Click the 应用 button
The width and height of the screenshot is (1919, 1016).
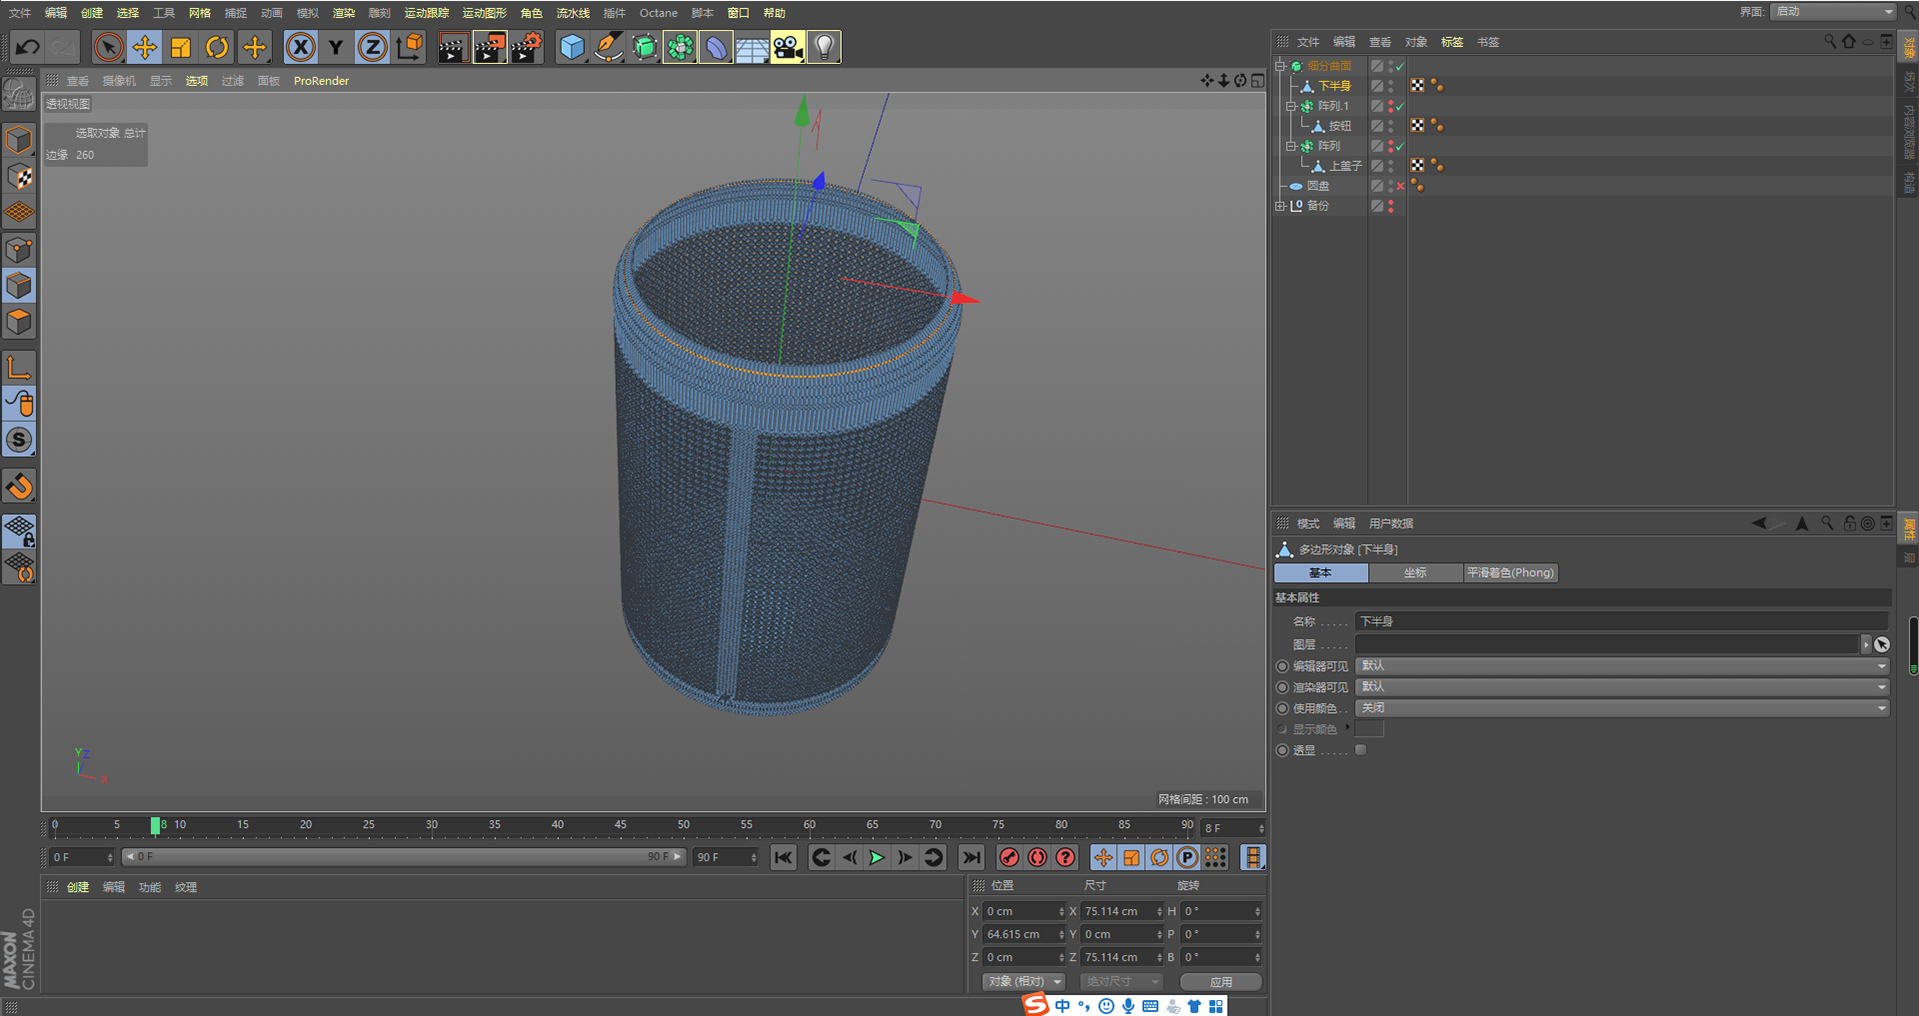(1220, 981)
